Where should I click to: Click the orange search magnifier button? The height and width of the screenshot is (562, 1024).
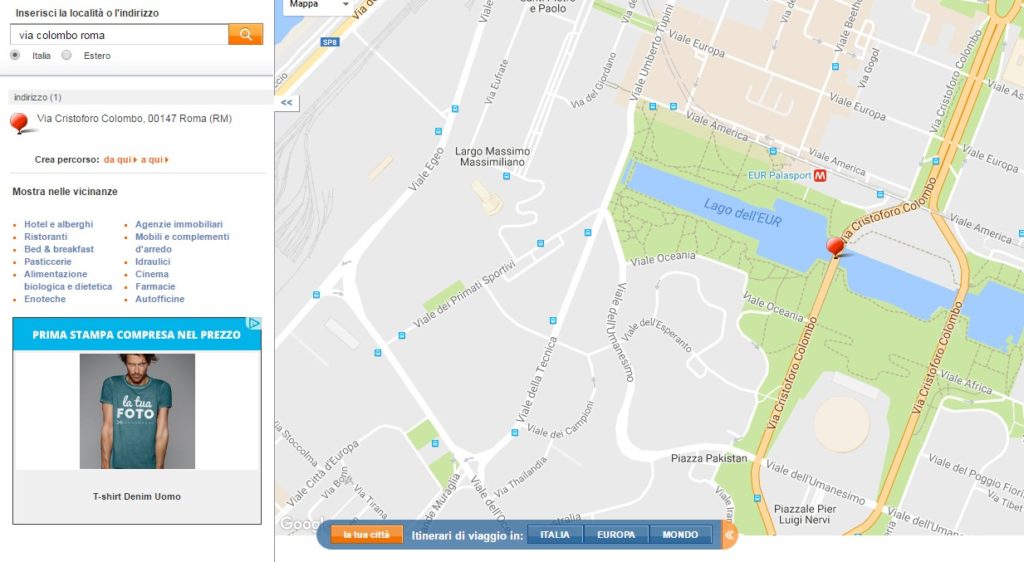(x=246, y=34)
